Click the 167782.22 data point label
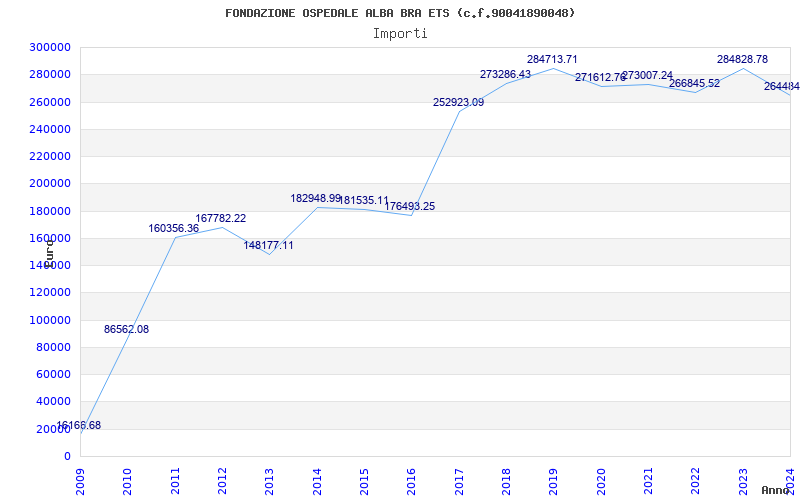Screen dimensions: 800x500 [x=220, y=218]
